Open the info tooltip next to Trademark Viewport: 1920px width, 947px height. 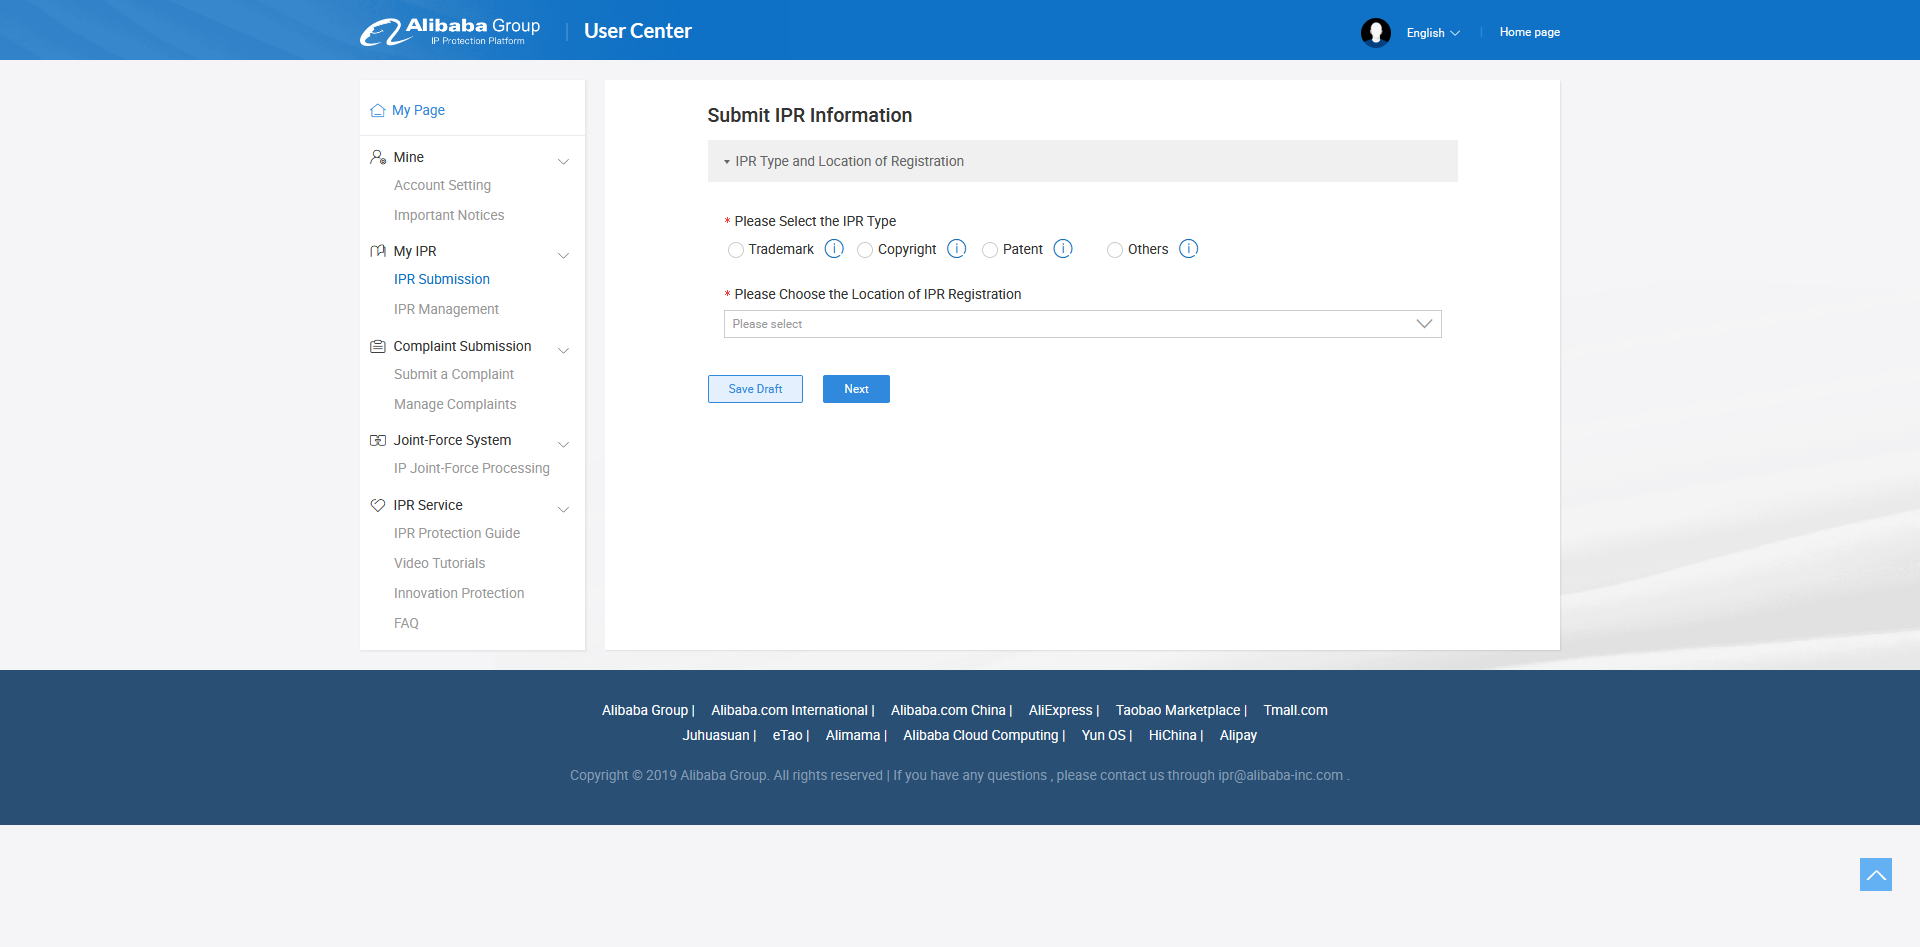(x=834, y=249)
